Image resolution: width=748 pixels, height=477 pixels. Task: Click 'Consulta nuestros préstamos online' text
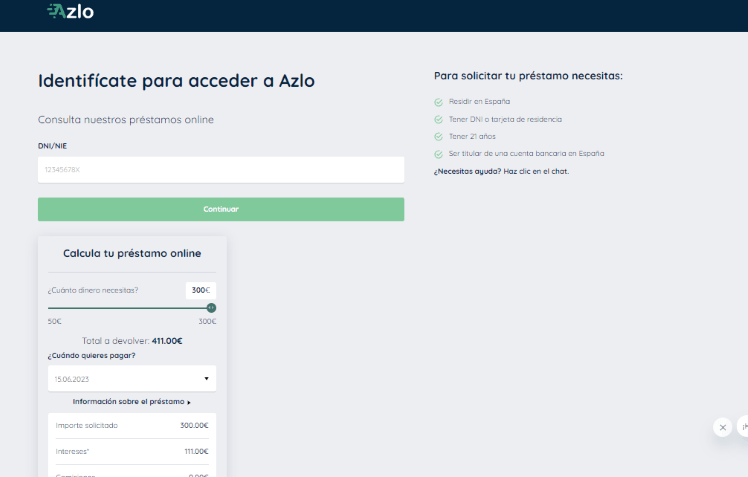point(126,120)
